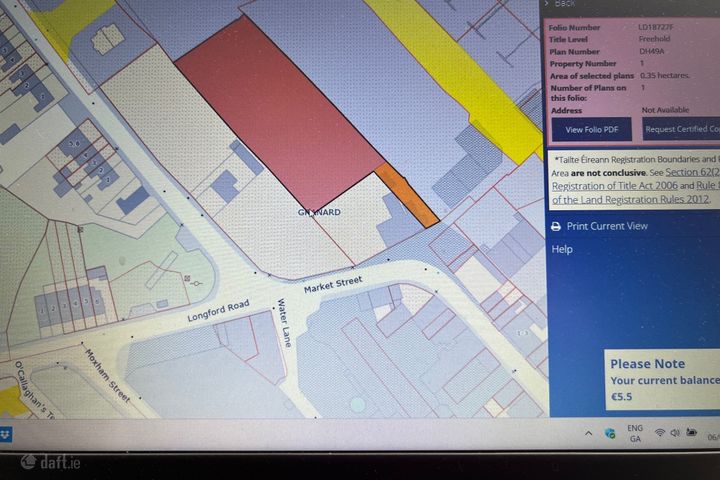Click the Water Lane label

tap(284, 322)
